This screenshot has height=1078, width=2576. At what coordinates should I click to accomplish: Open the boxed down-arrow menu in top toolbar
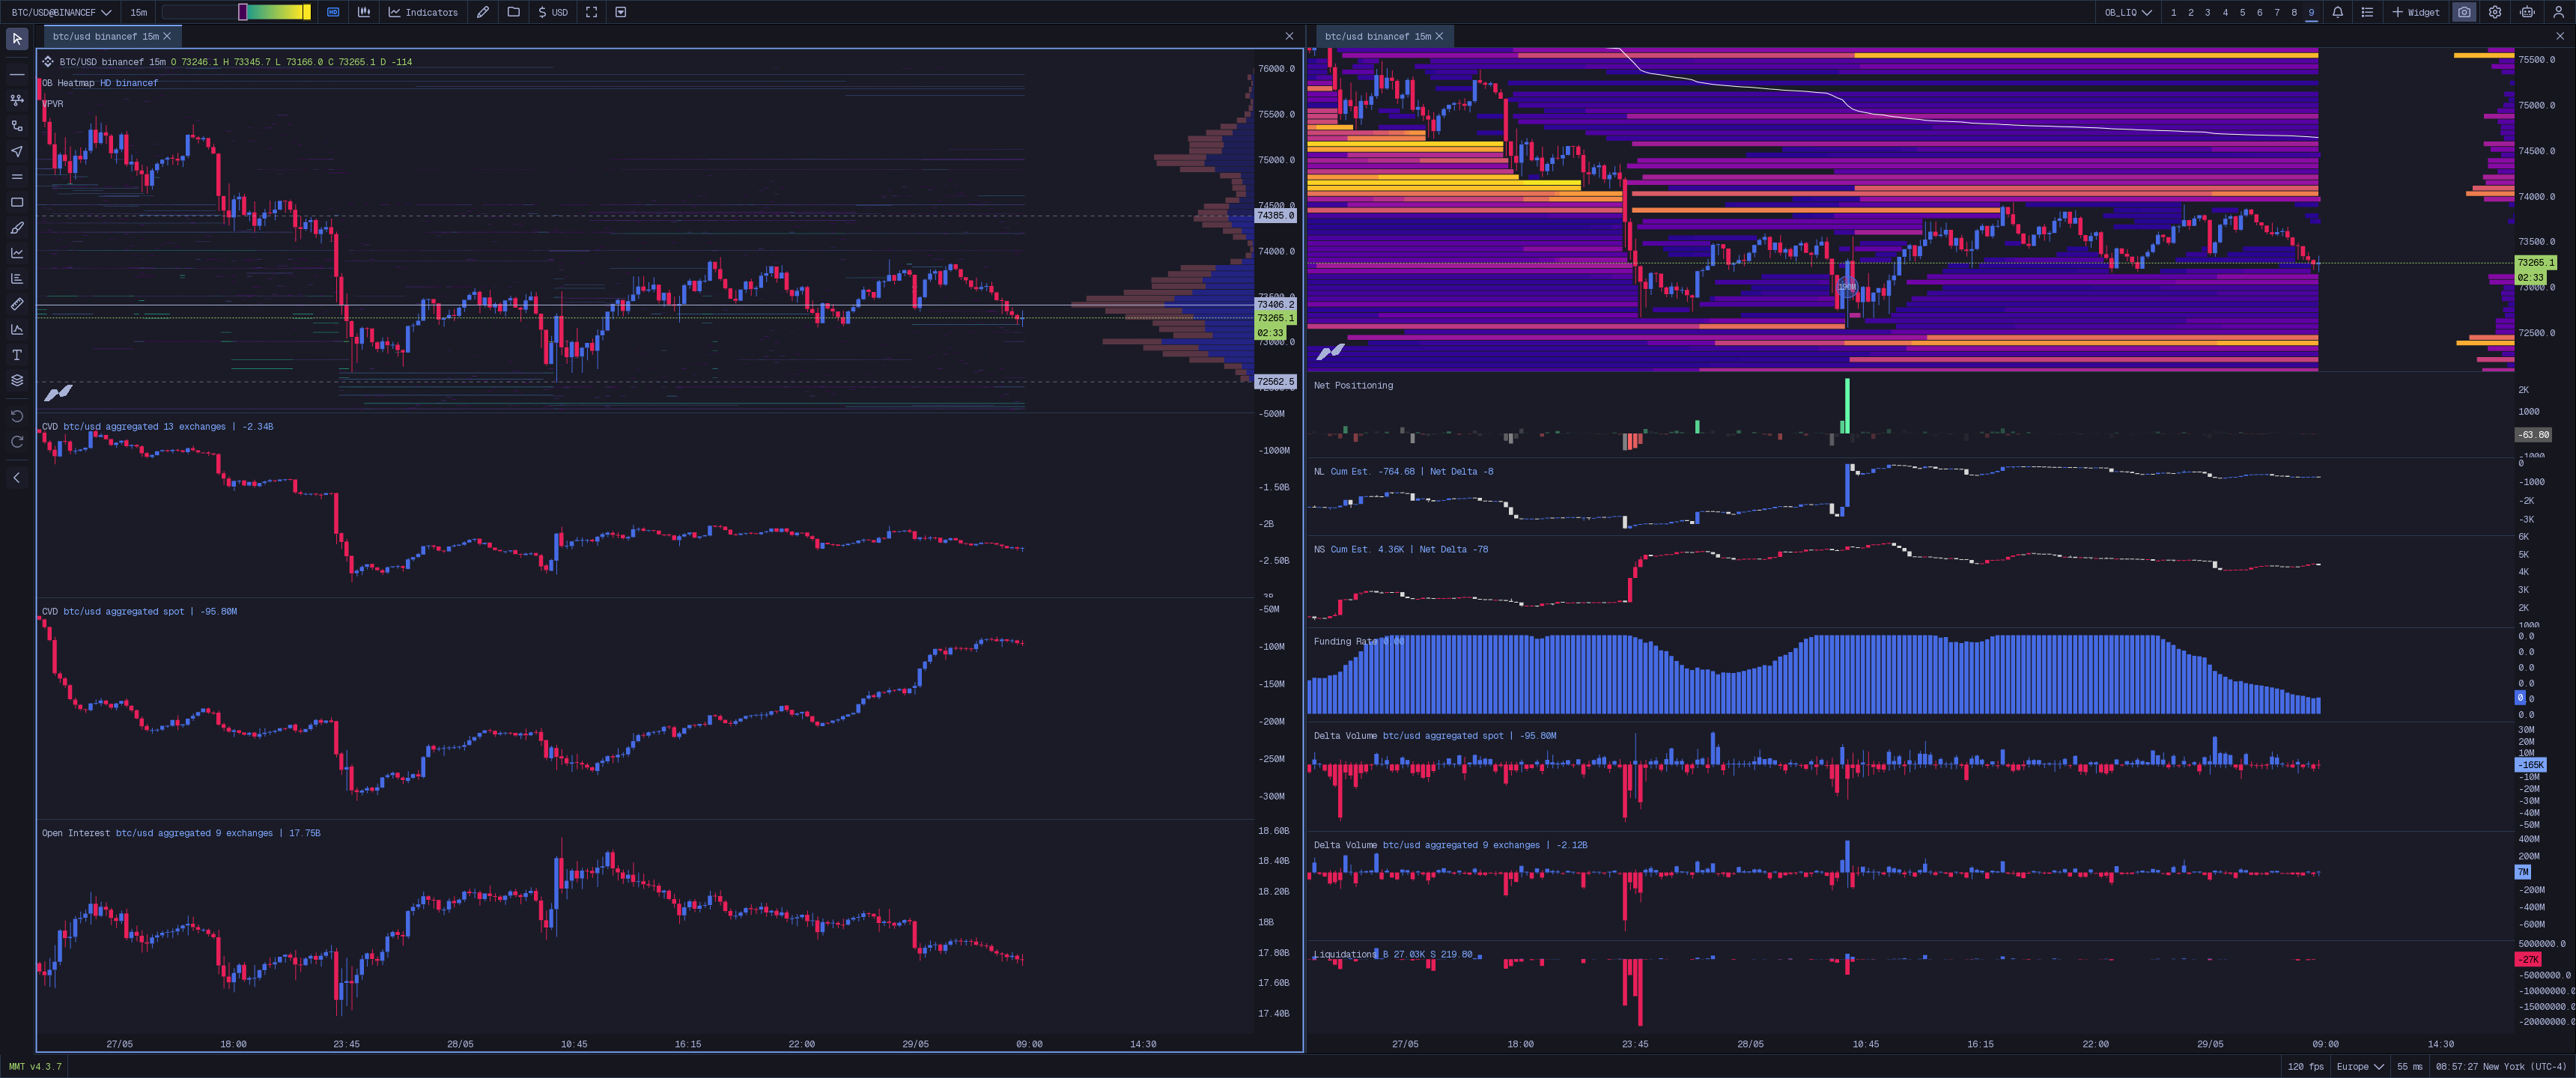[x=621, y=12]
